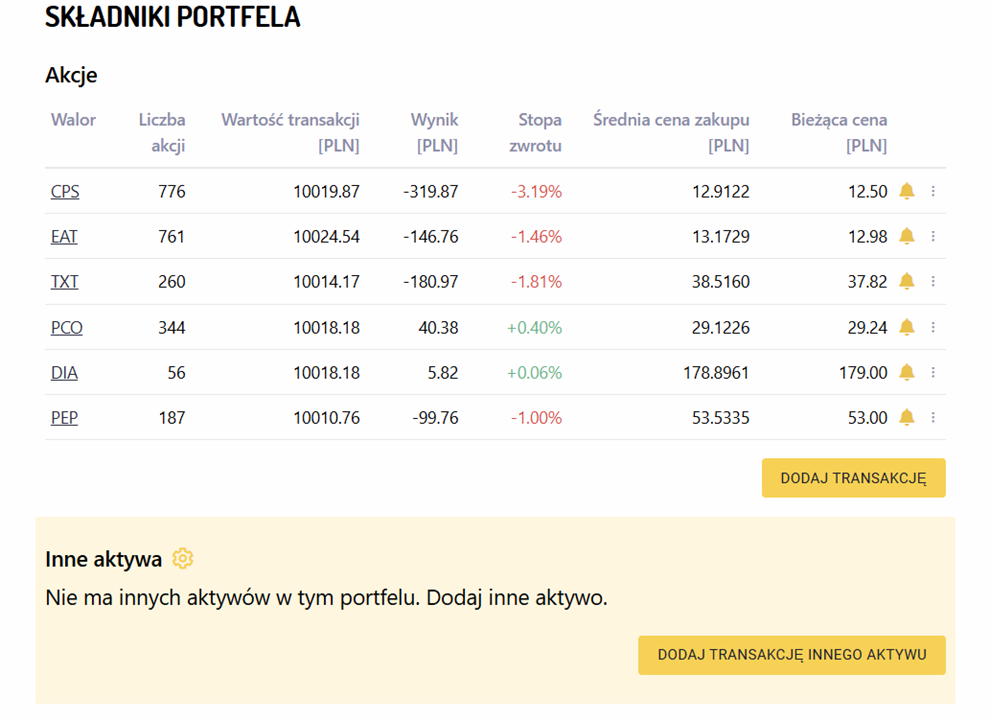Click the alert bell for CPS
This screenshot has height=720, width=990.
tap(906, 191)
